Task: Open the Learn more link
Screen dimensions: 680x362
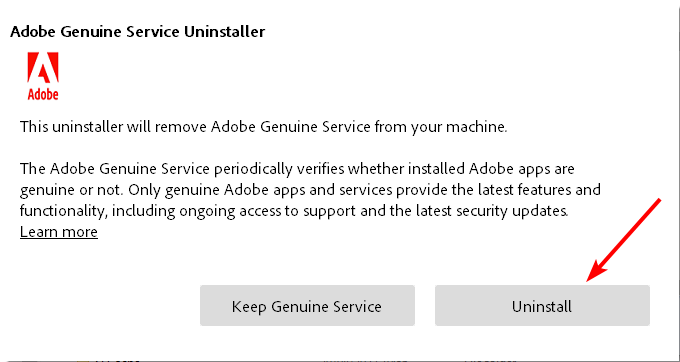Action: click(x=59, y=232)
